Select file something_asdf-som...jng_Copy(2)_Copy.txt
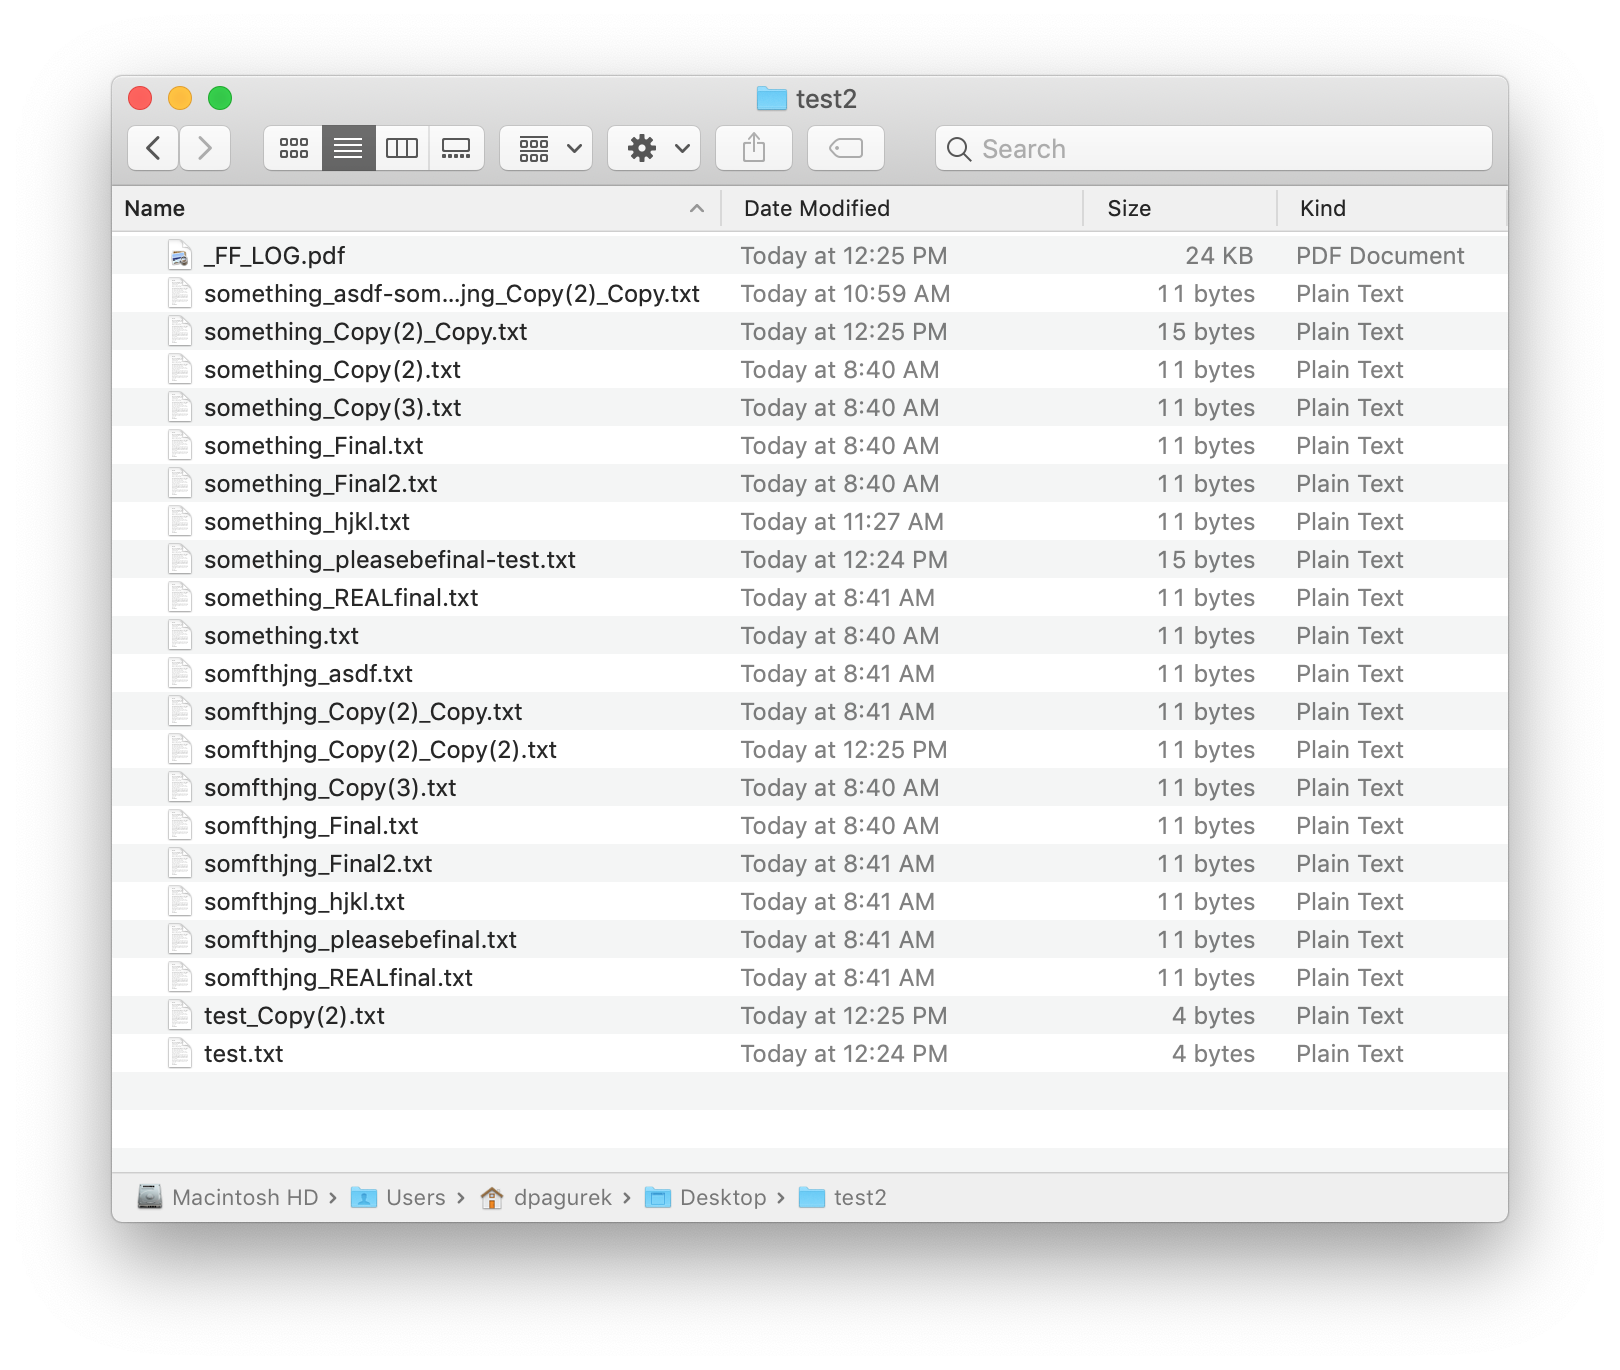The width and height of the screenshot is (1620, 1370). [x=452, y=294]
